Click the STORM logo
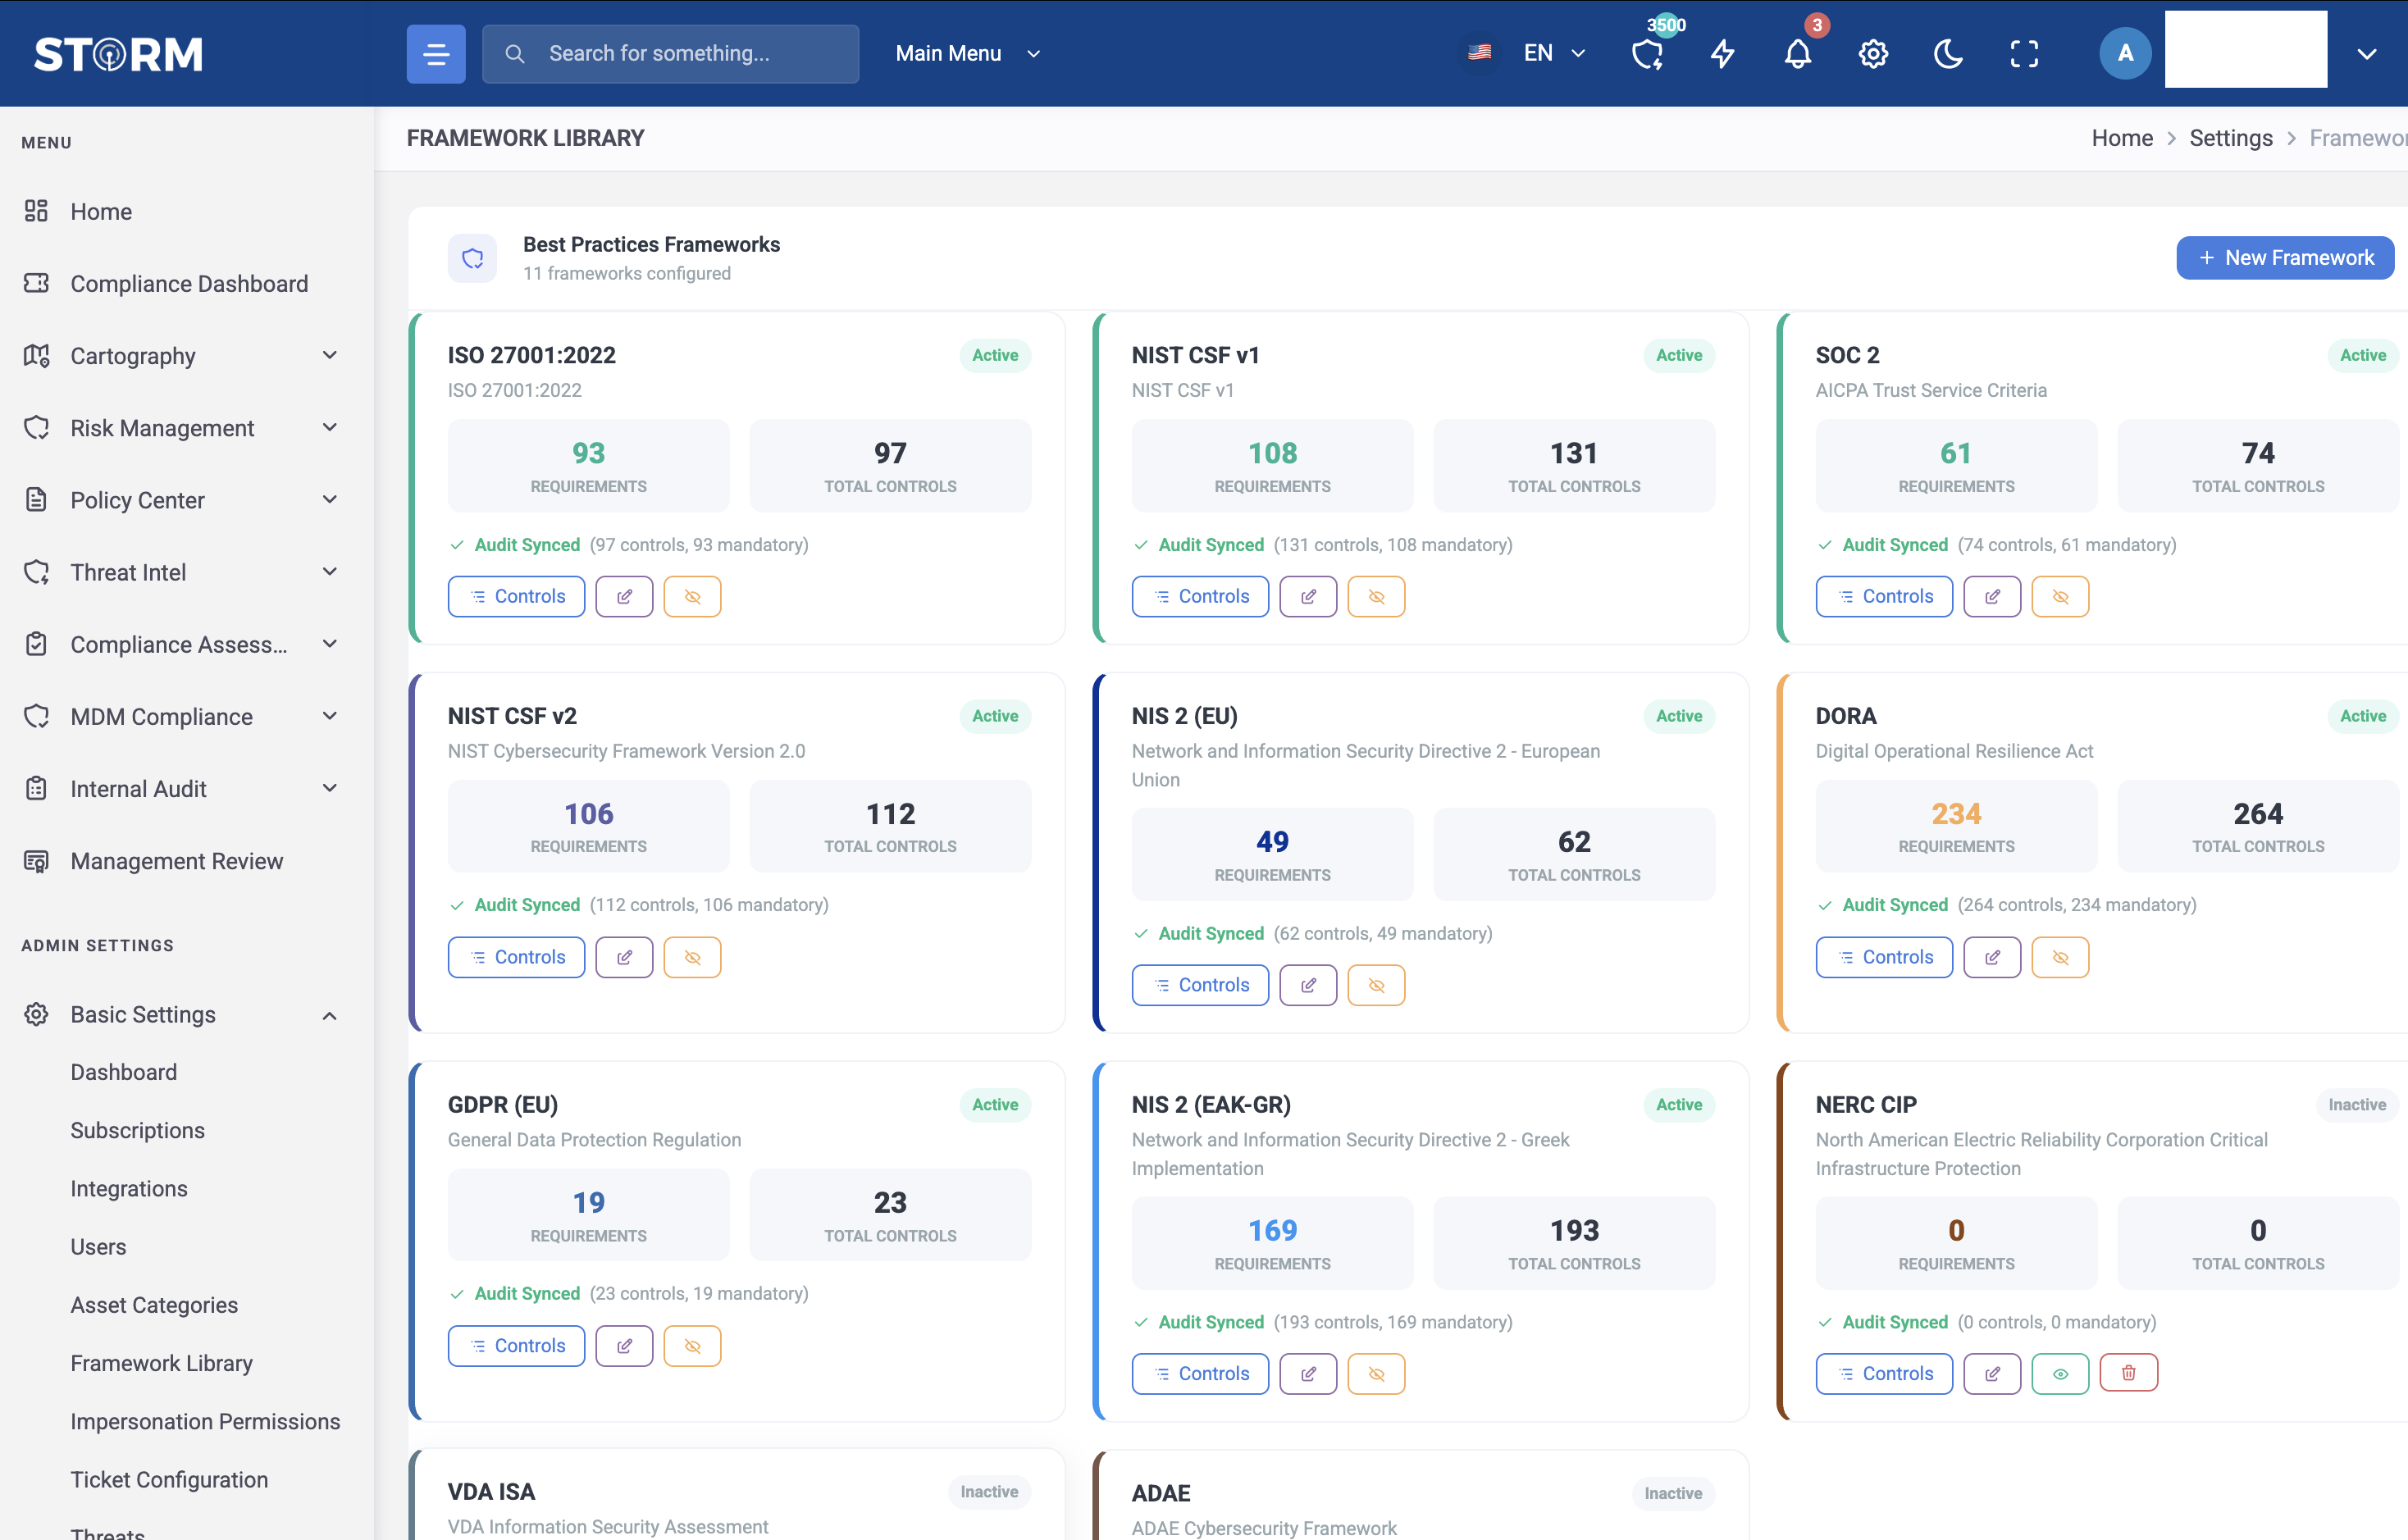The height and width of the screenshot is (1540, 2408). point(119,54)
